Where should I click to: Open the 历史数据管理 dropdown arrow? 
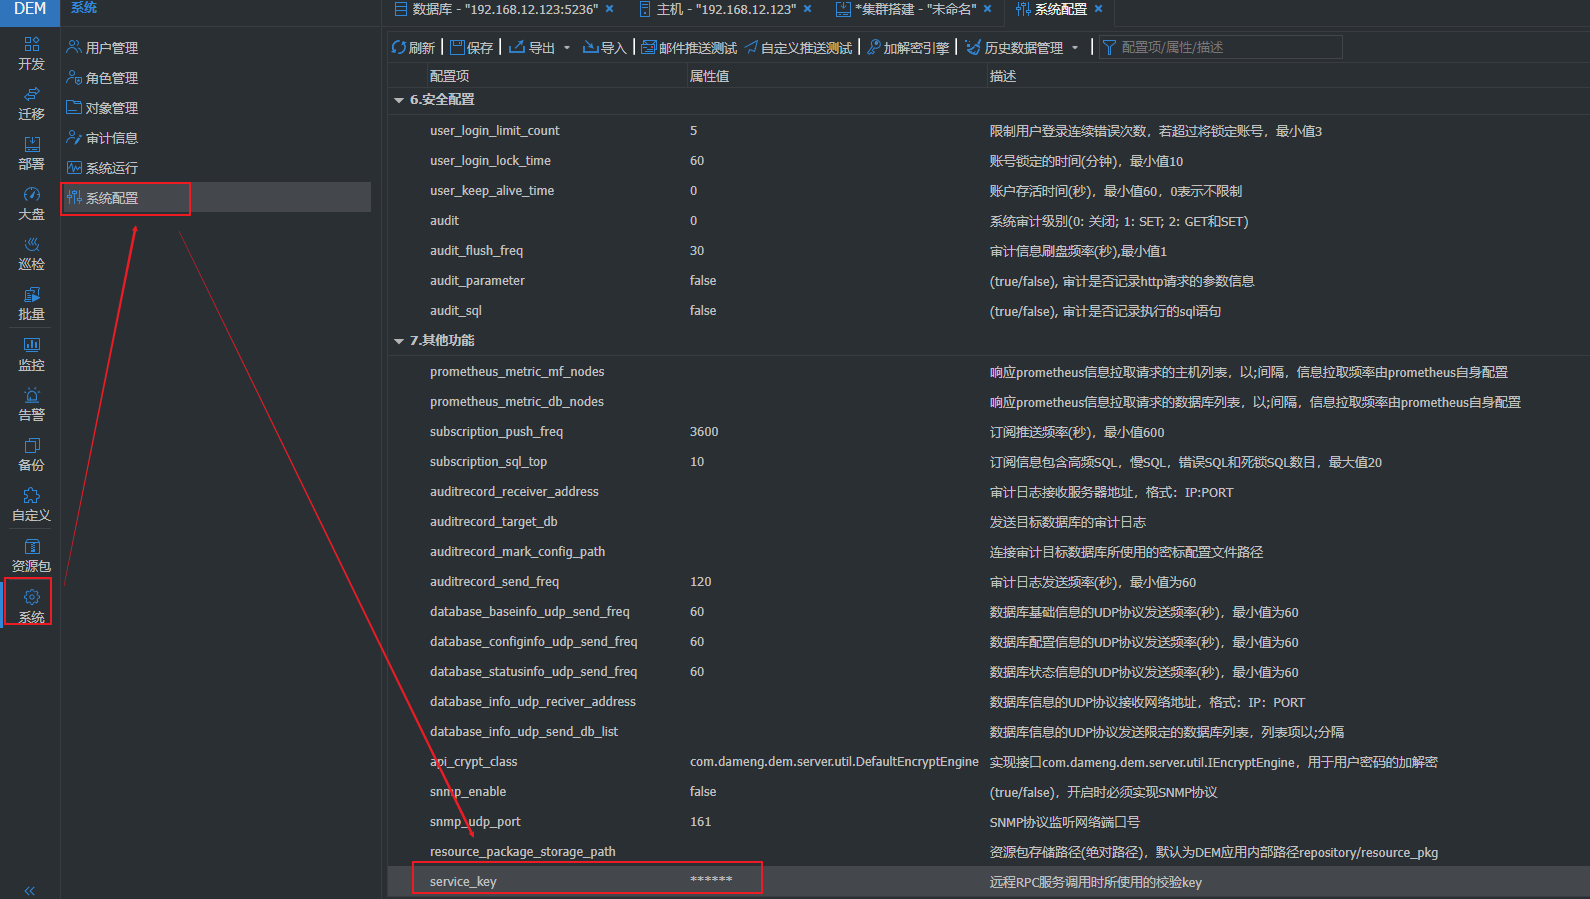pyautogui.click(x=1075, y=48)
